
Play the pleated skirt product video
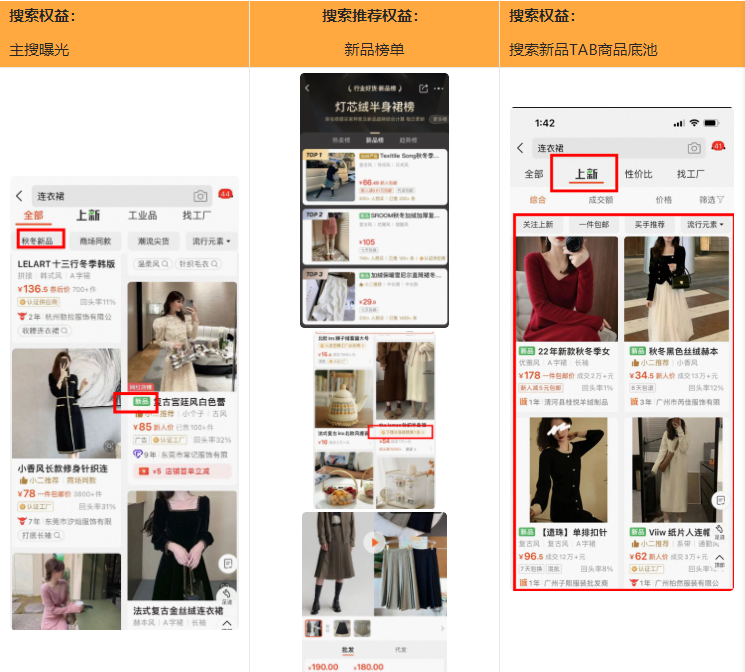[374, 542]
